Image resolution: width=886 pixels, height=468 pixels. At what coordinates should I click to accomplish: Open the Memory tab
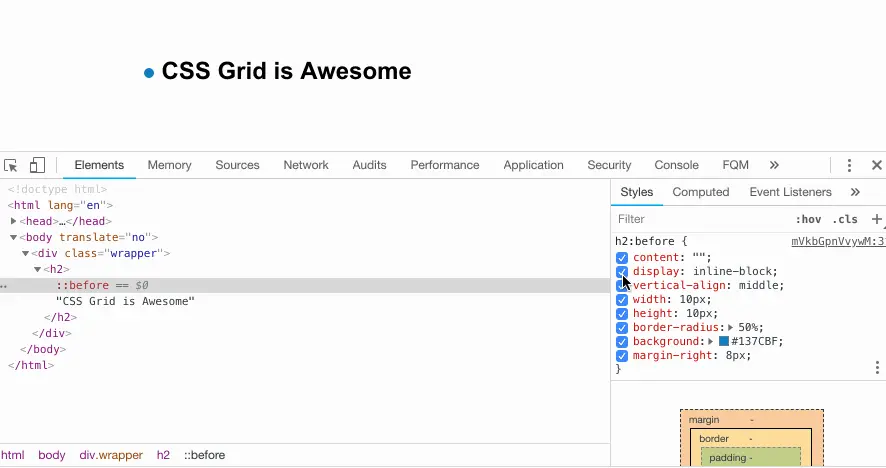point(170,165)
